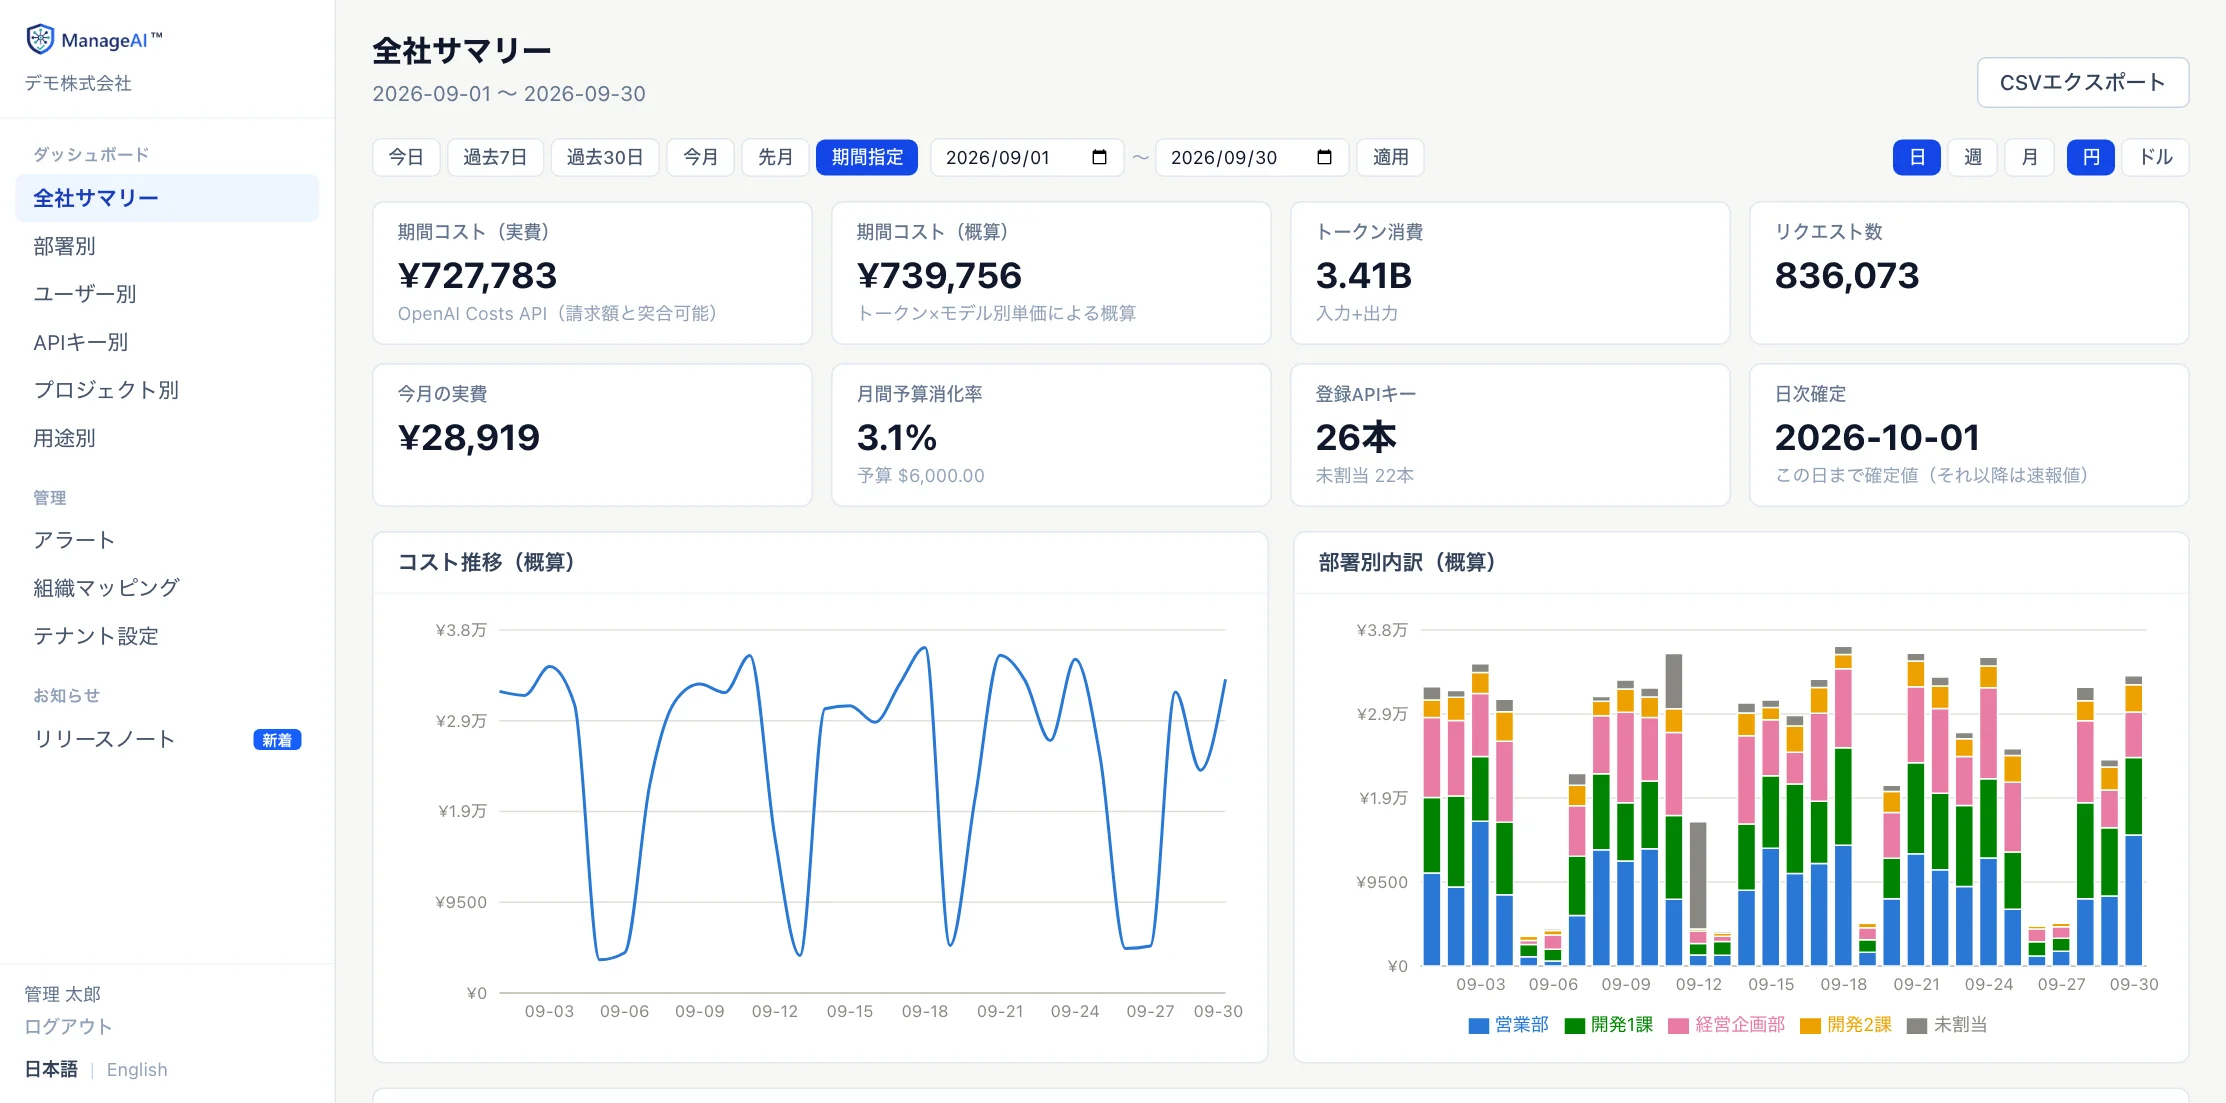The width and height of the screenshot is (2226, 1103).
Task: Select the 今月 period filter
Action: click(x=701, y=157)
